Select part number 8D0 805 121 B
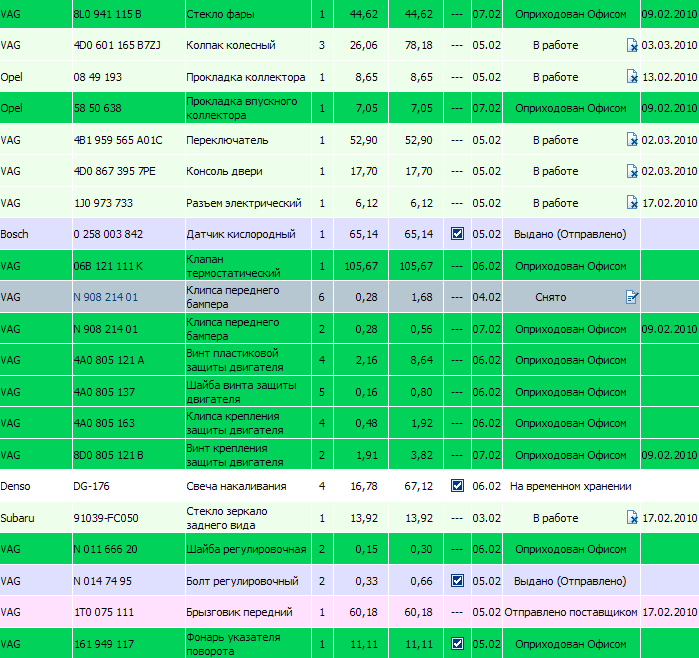The height and width of the screenshot is (658, 699). [x=108, y=455]
